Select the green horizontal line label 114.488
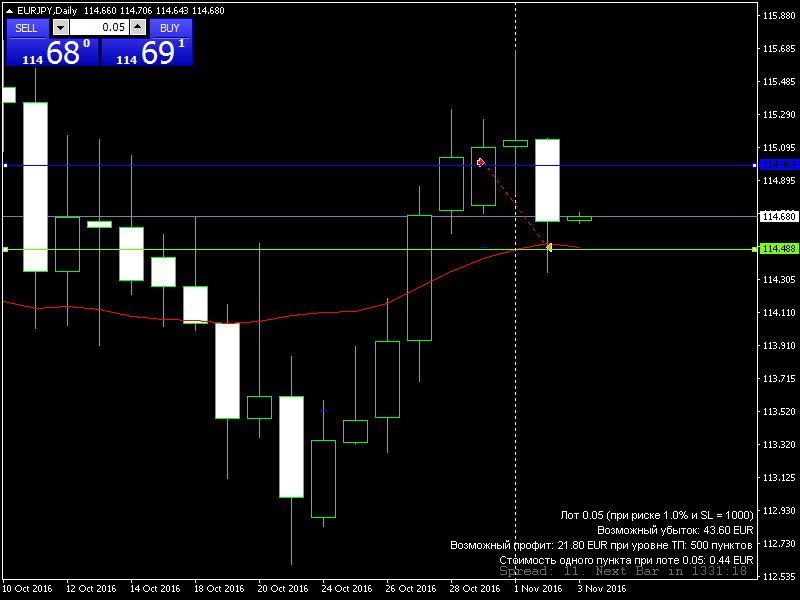This screenshot has height=600, width=800. tap(779, 248)
